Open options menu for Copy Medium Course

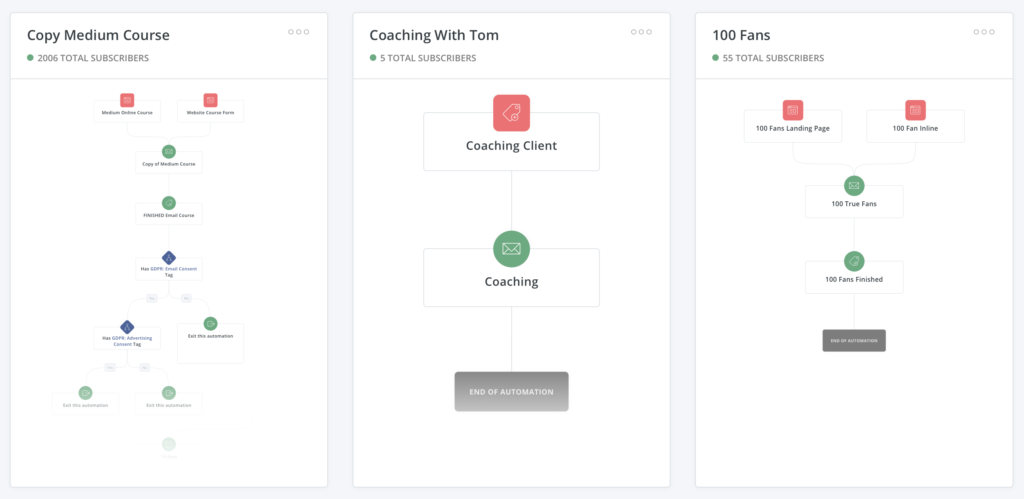(x=298, y=32)
